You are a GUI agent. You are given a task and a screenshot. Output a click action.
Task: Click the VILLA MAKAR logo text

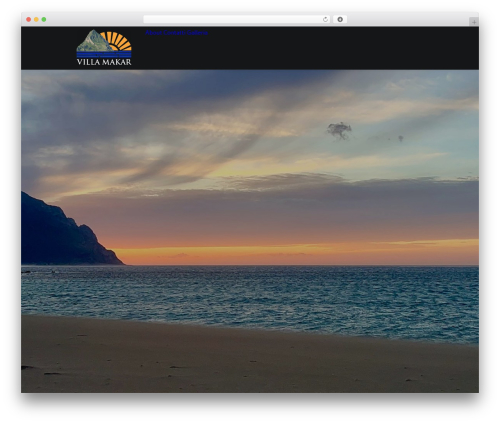[x=104, y=62]
